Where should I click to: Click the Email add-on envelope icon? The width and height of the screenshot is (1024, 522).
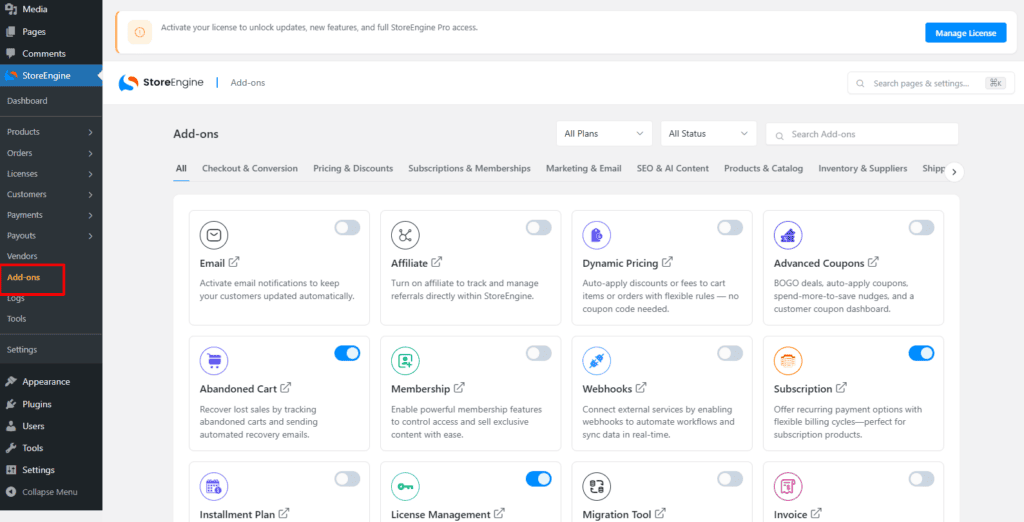coord(214,235)
